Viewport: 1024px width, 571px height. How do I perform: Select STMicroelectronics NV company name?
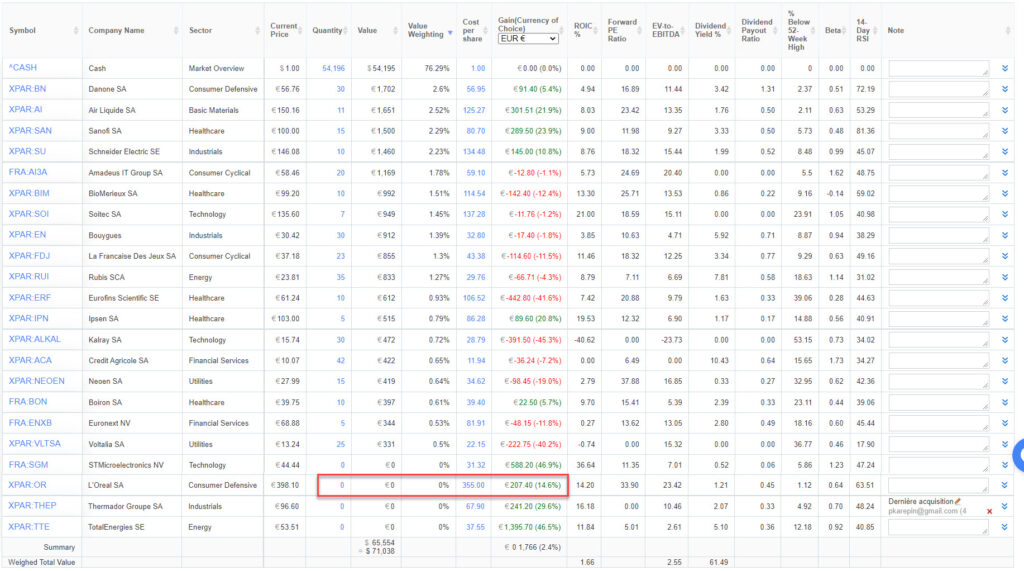point(127,465)
